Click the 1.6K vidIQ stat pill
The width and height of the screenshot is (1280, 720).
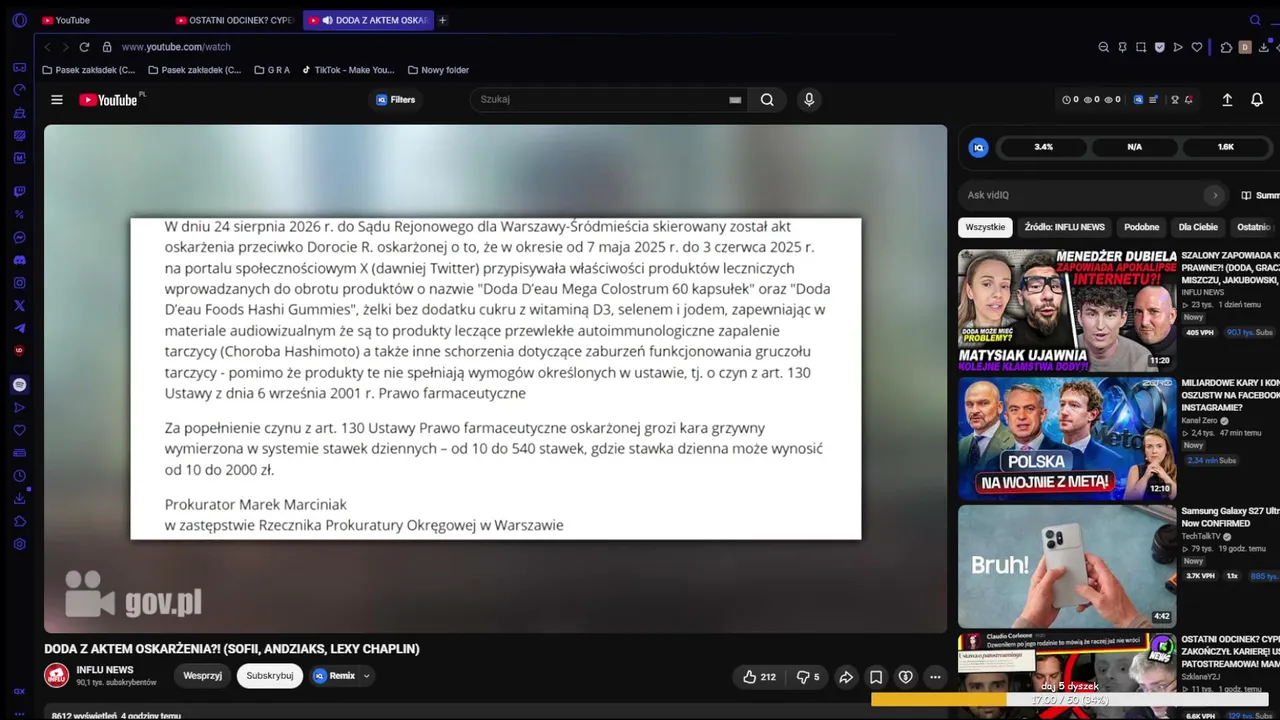click(x=1225, y=147)
